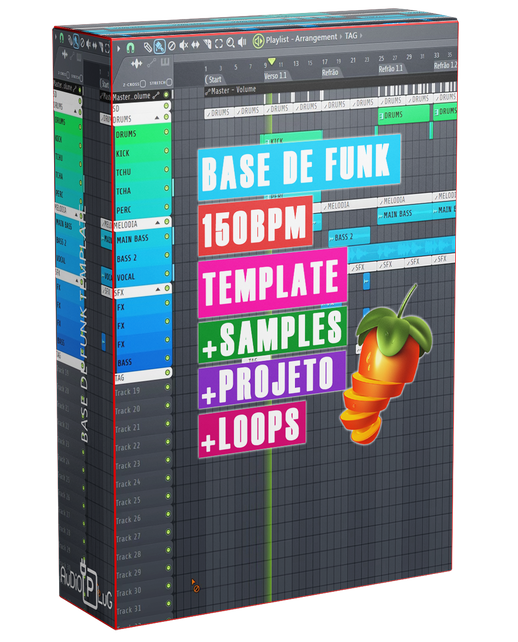This screenshot has height=642, width=518.
Task: Jump to the Refrão 1.2 marker
Action: 445,65
